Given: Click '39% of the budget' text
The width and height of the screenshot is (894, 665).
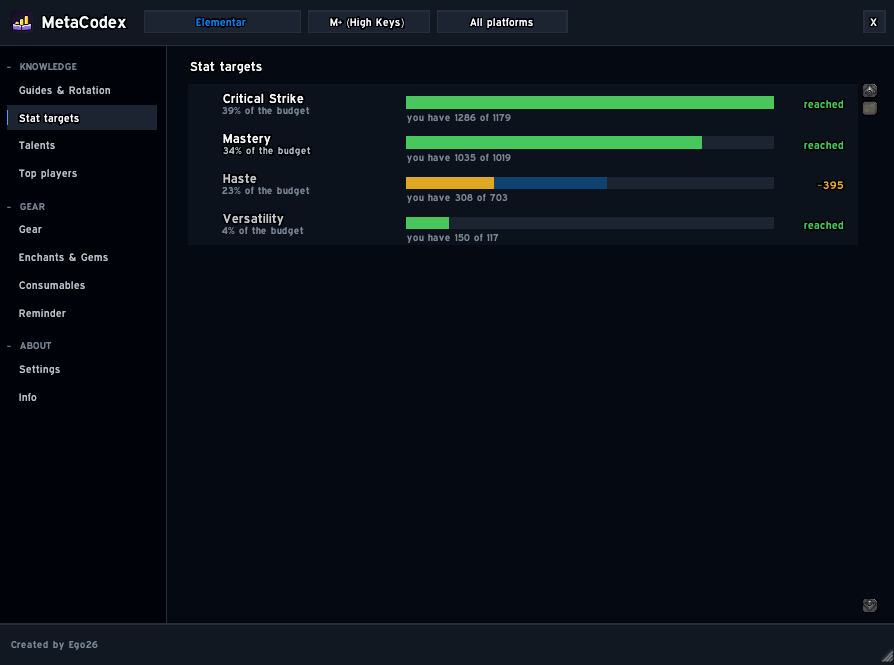Looking at the screenshot, I should [266, 111].
